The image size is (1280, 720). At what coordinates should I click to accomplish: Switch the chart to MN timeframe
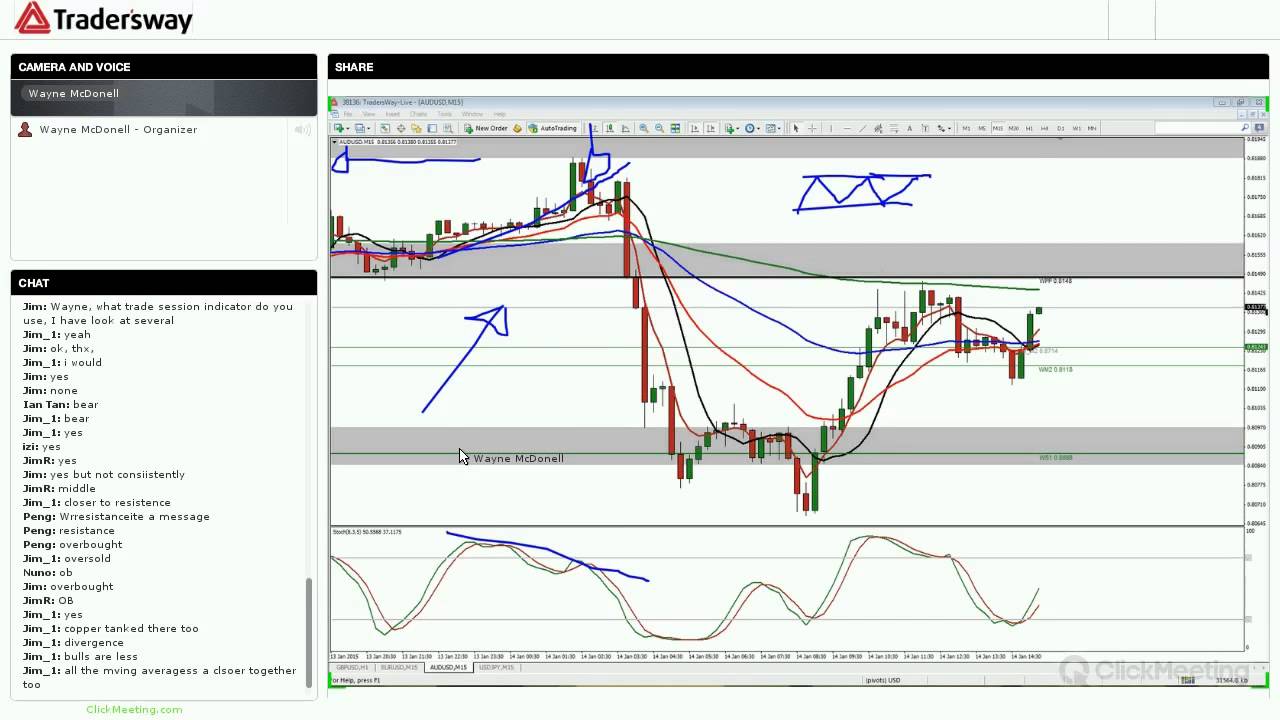tap(1092, 128)
